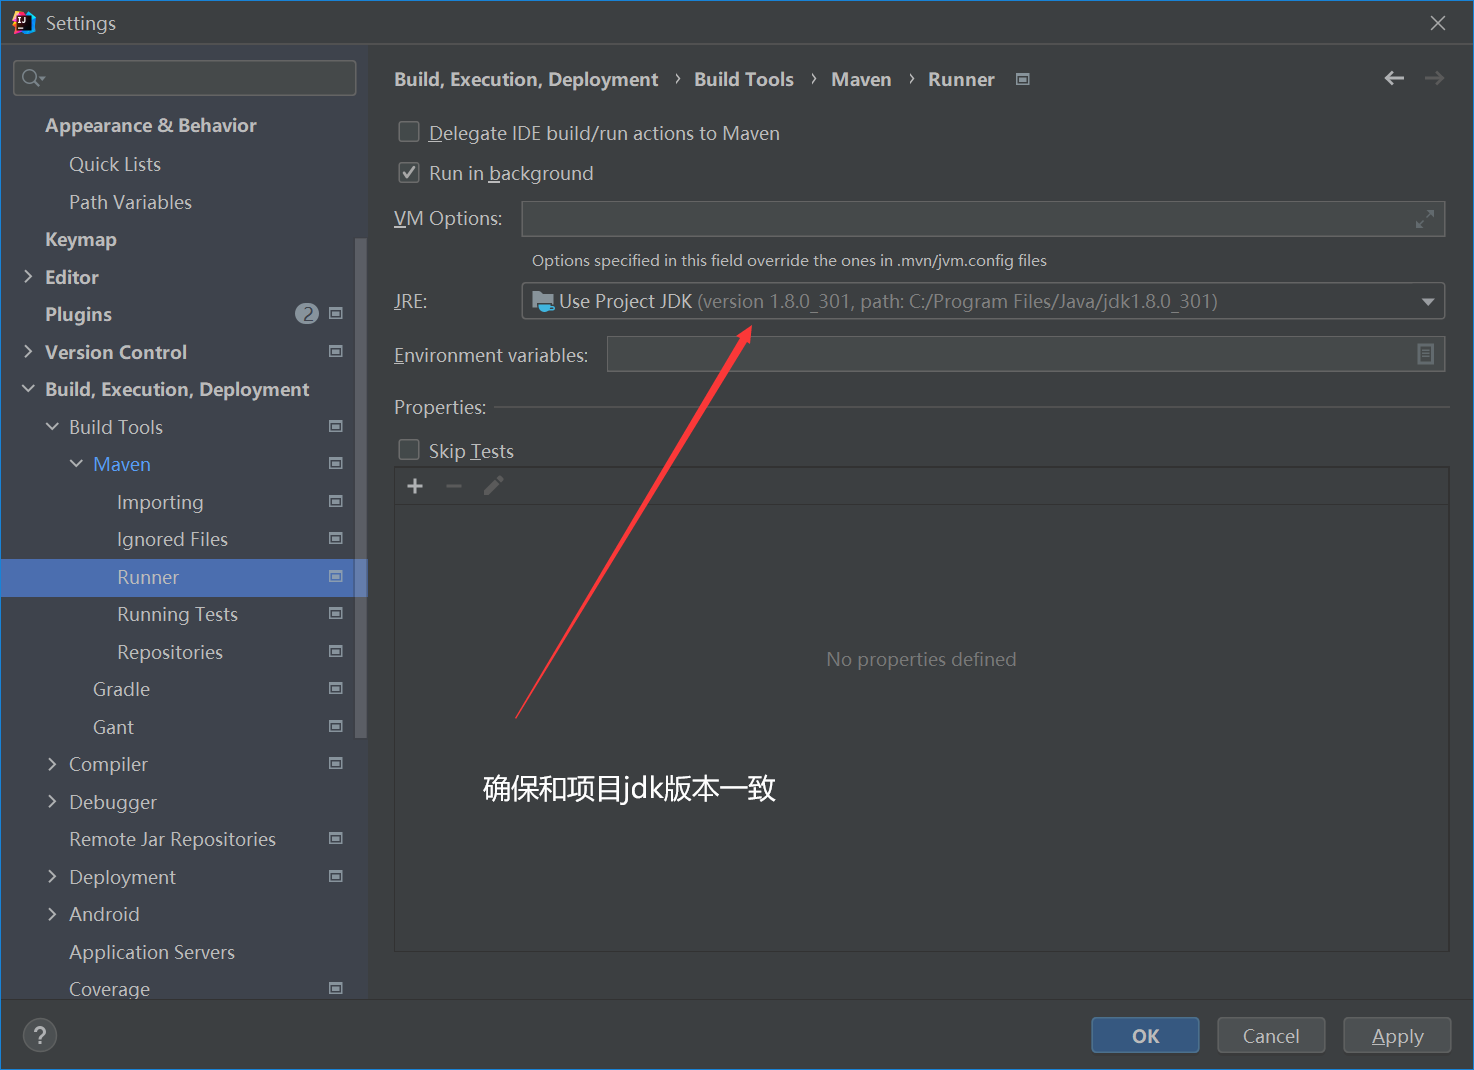Click the plugins update count badge
Screen dimensions: 1474x1070
[307, 314]
